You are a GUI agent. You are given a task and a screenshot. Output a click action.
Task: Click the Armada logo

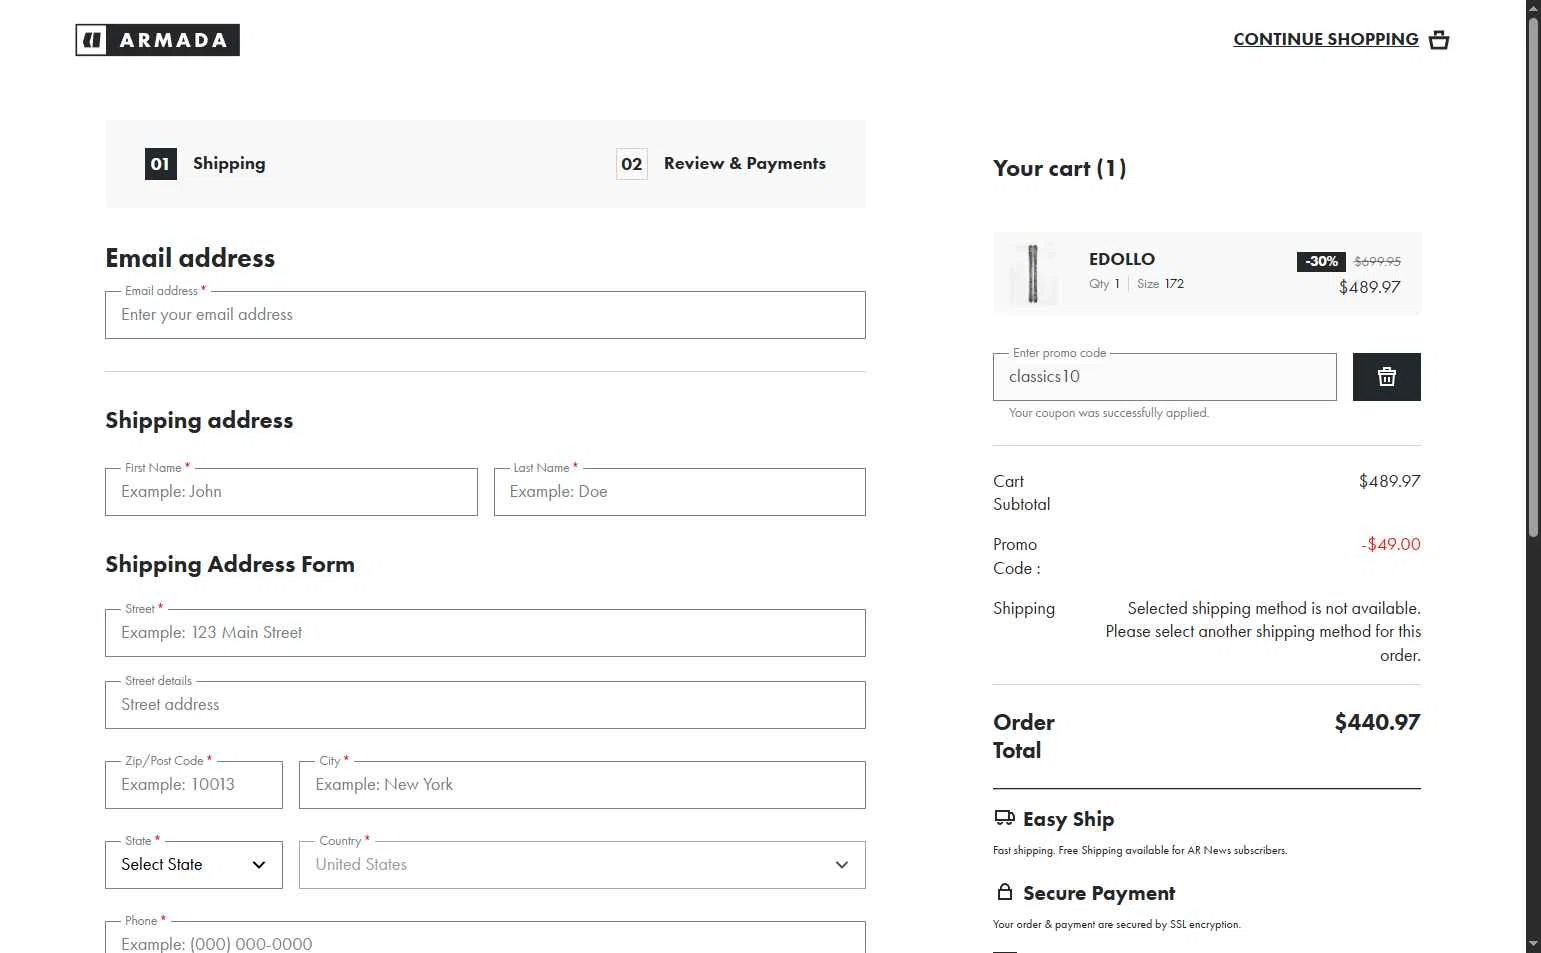click(158, 40)
